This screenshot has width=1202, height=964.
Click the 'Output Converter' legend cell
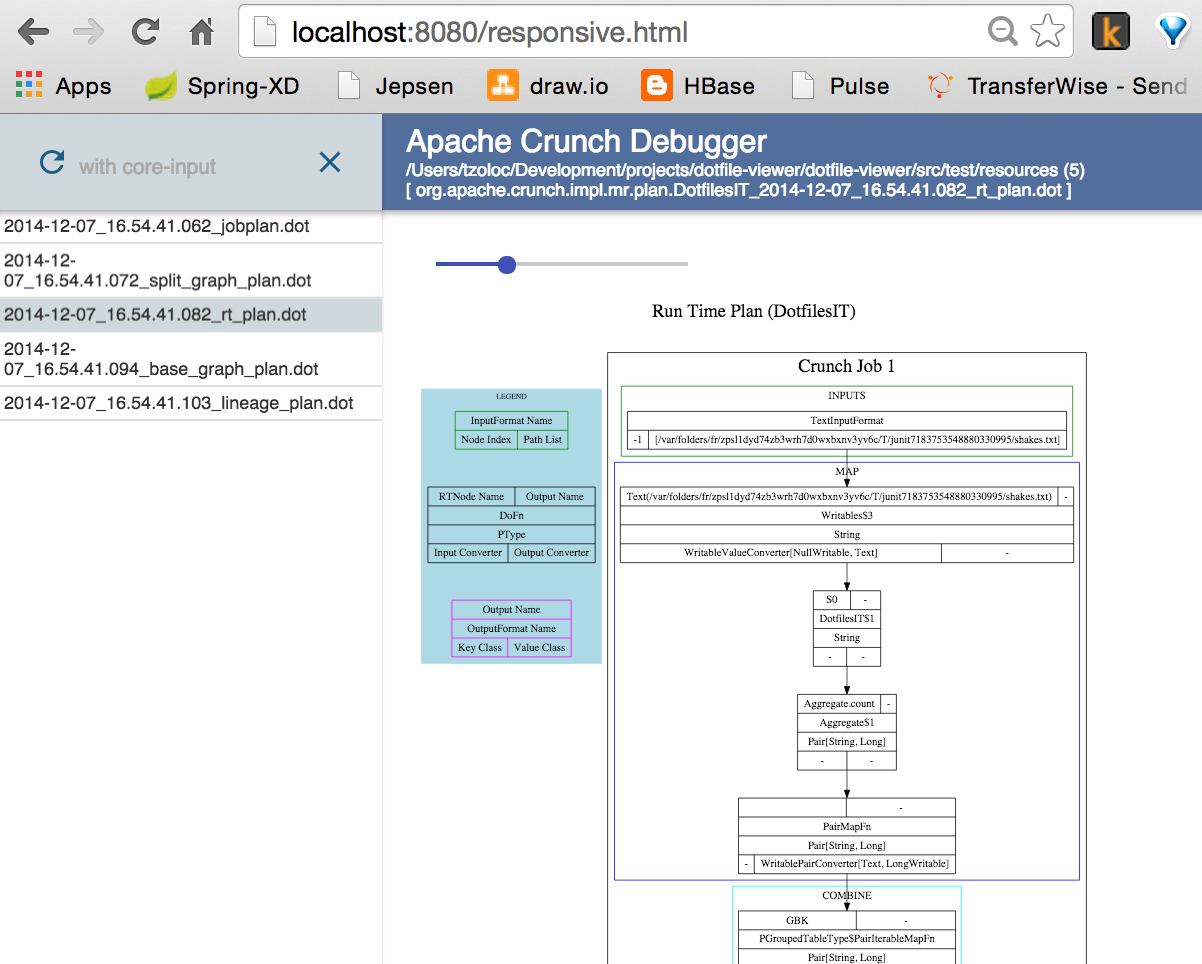[552, 553]
